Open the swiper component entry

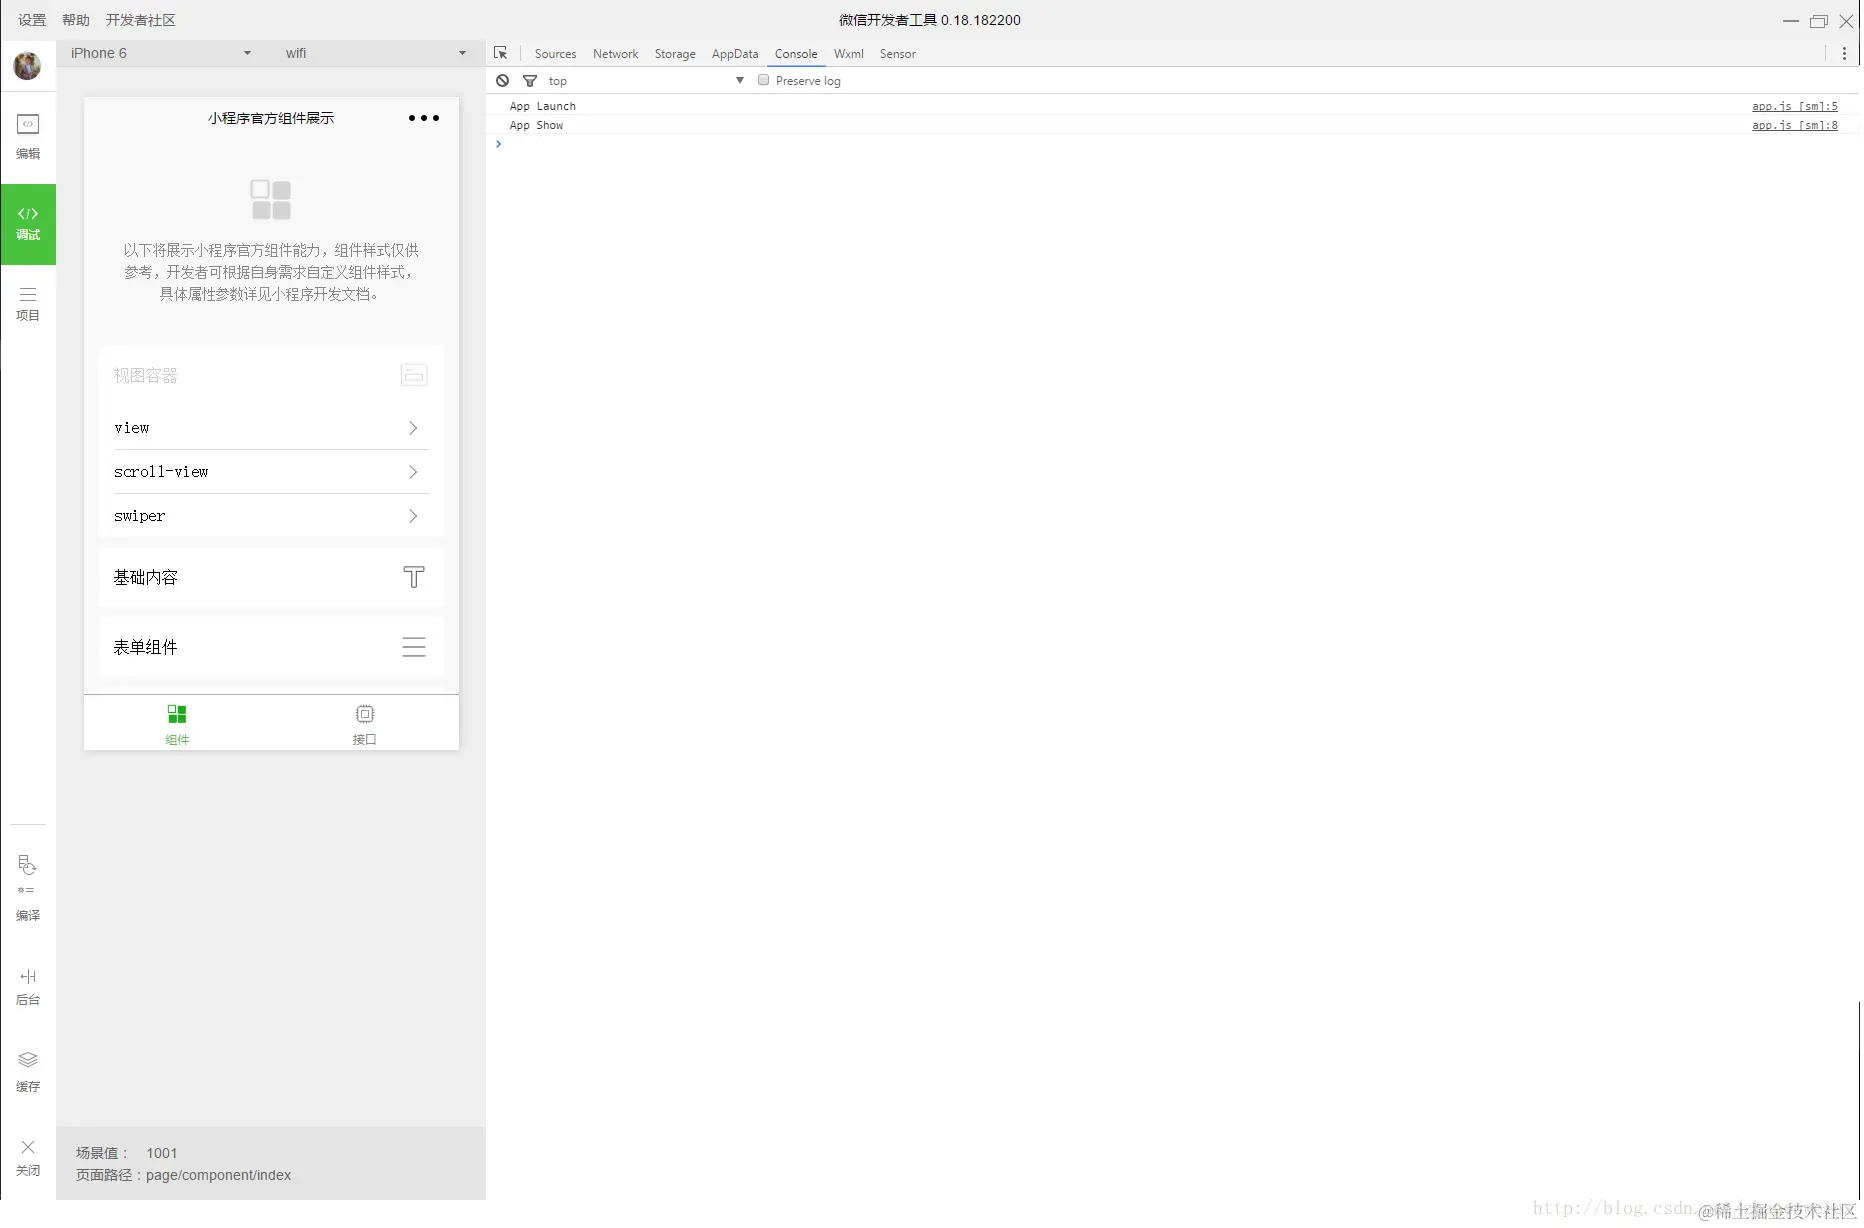[x=271, y=516]
